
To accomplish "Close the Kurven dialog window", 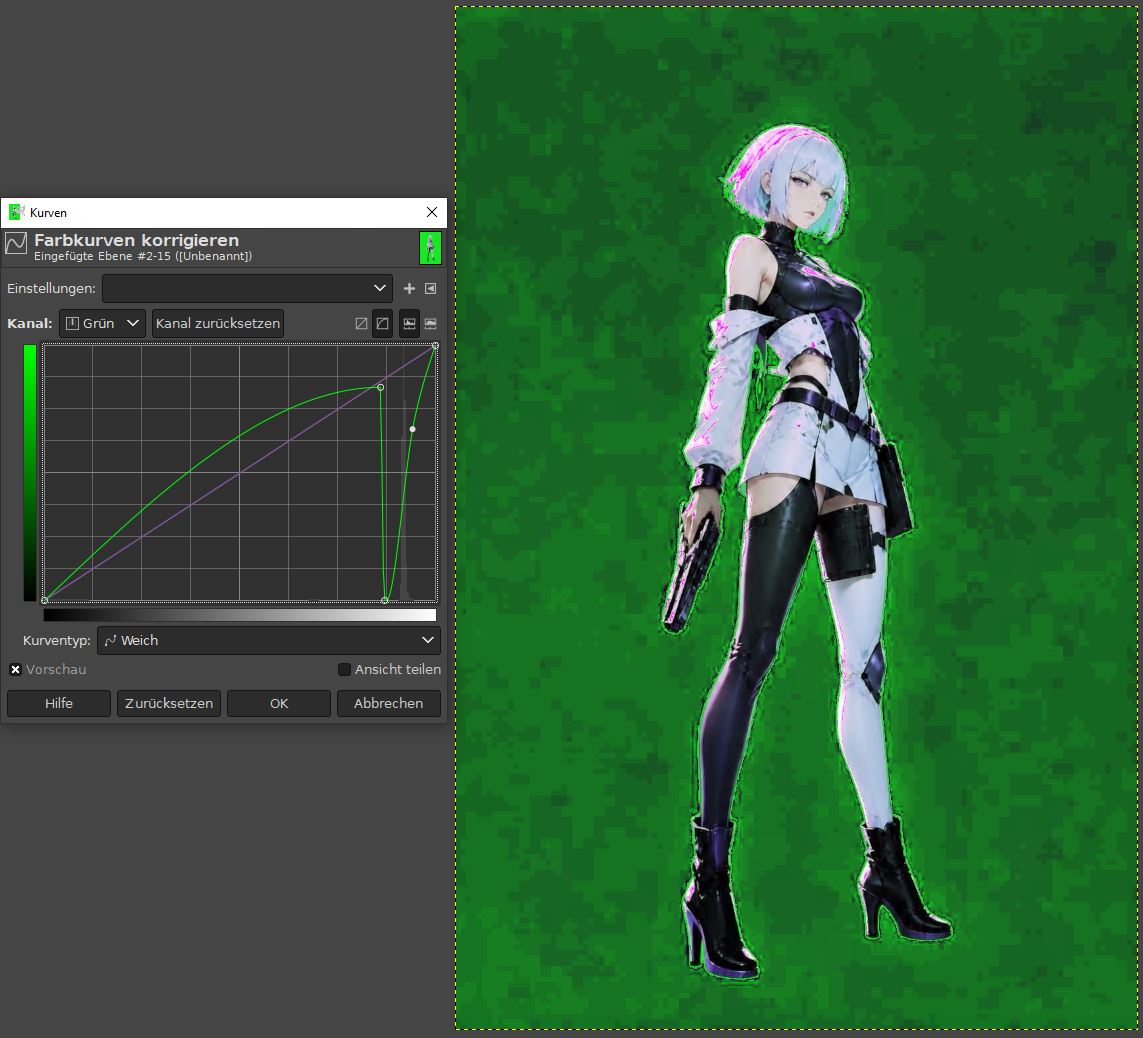I will click(432, 212).
